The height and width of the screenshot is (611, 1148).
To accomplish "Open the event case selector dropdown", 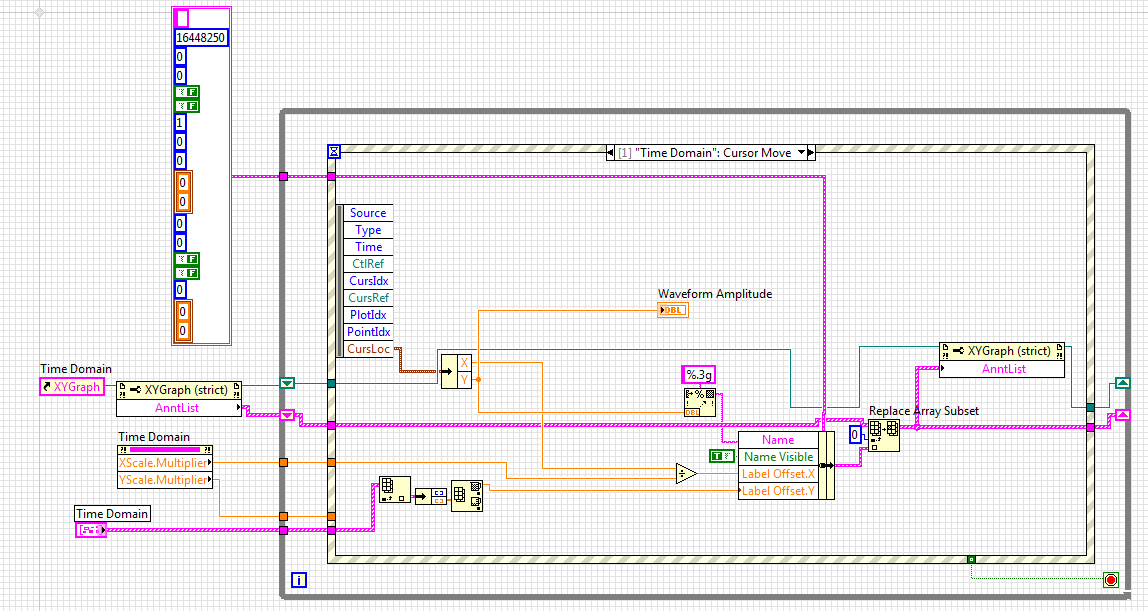I will point(801,153).
